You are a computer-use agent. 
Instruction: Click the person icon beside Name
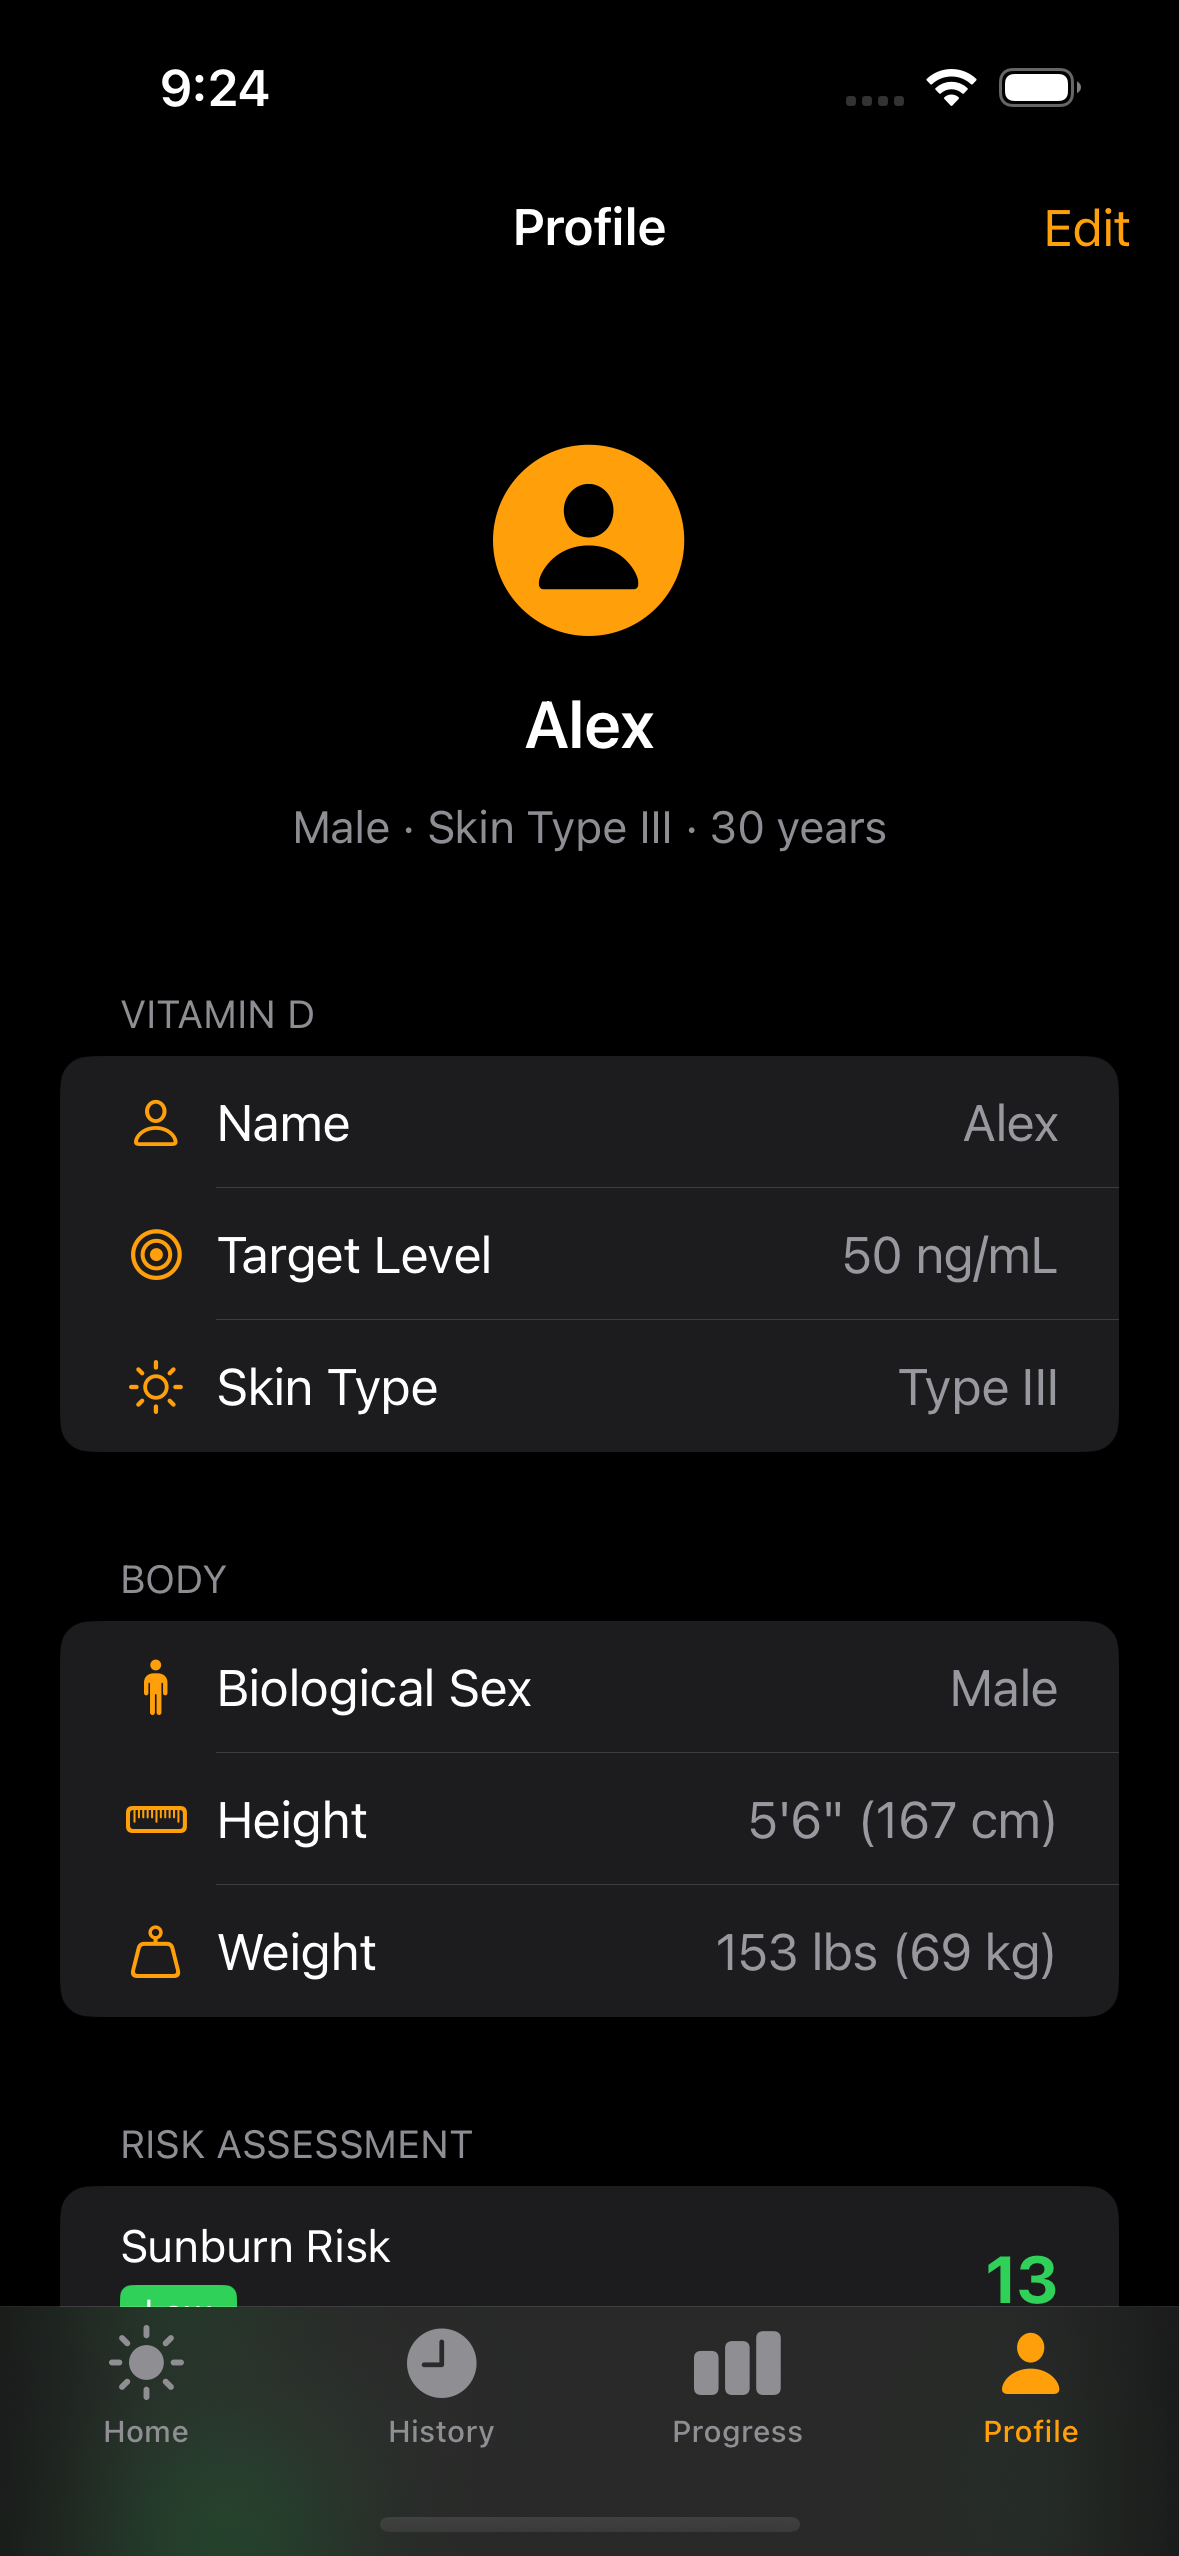(156, 1123)
